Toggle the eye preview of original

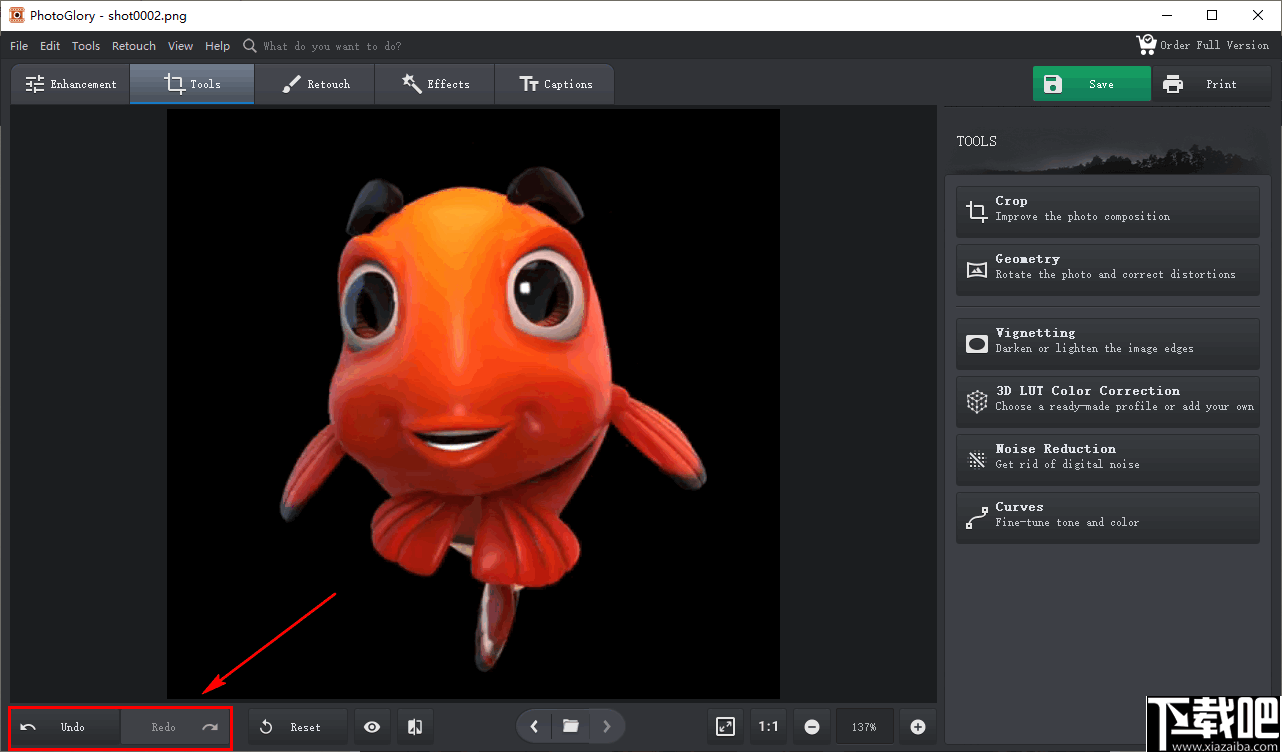coord(372,727)
